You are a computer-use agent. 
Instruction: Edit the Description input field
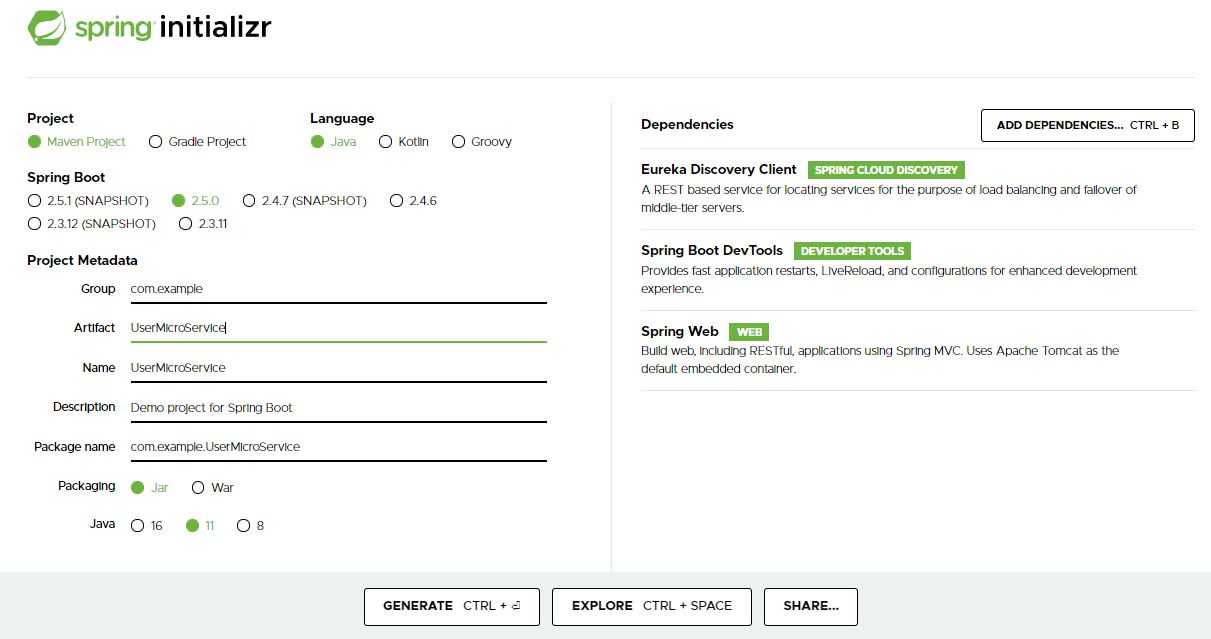338,408
